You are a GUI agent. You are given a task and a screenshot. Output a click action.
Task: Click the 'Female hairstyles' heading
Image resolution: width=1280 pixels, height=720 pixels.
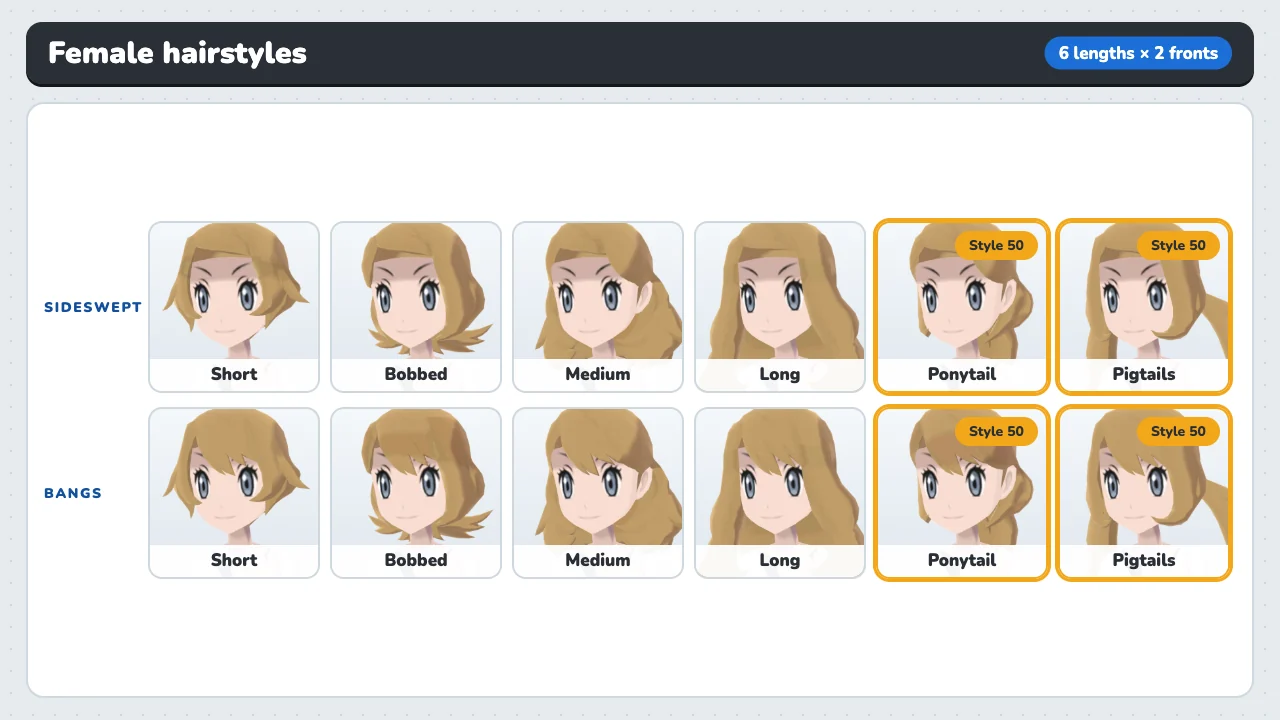[x=177, y=53]
